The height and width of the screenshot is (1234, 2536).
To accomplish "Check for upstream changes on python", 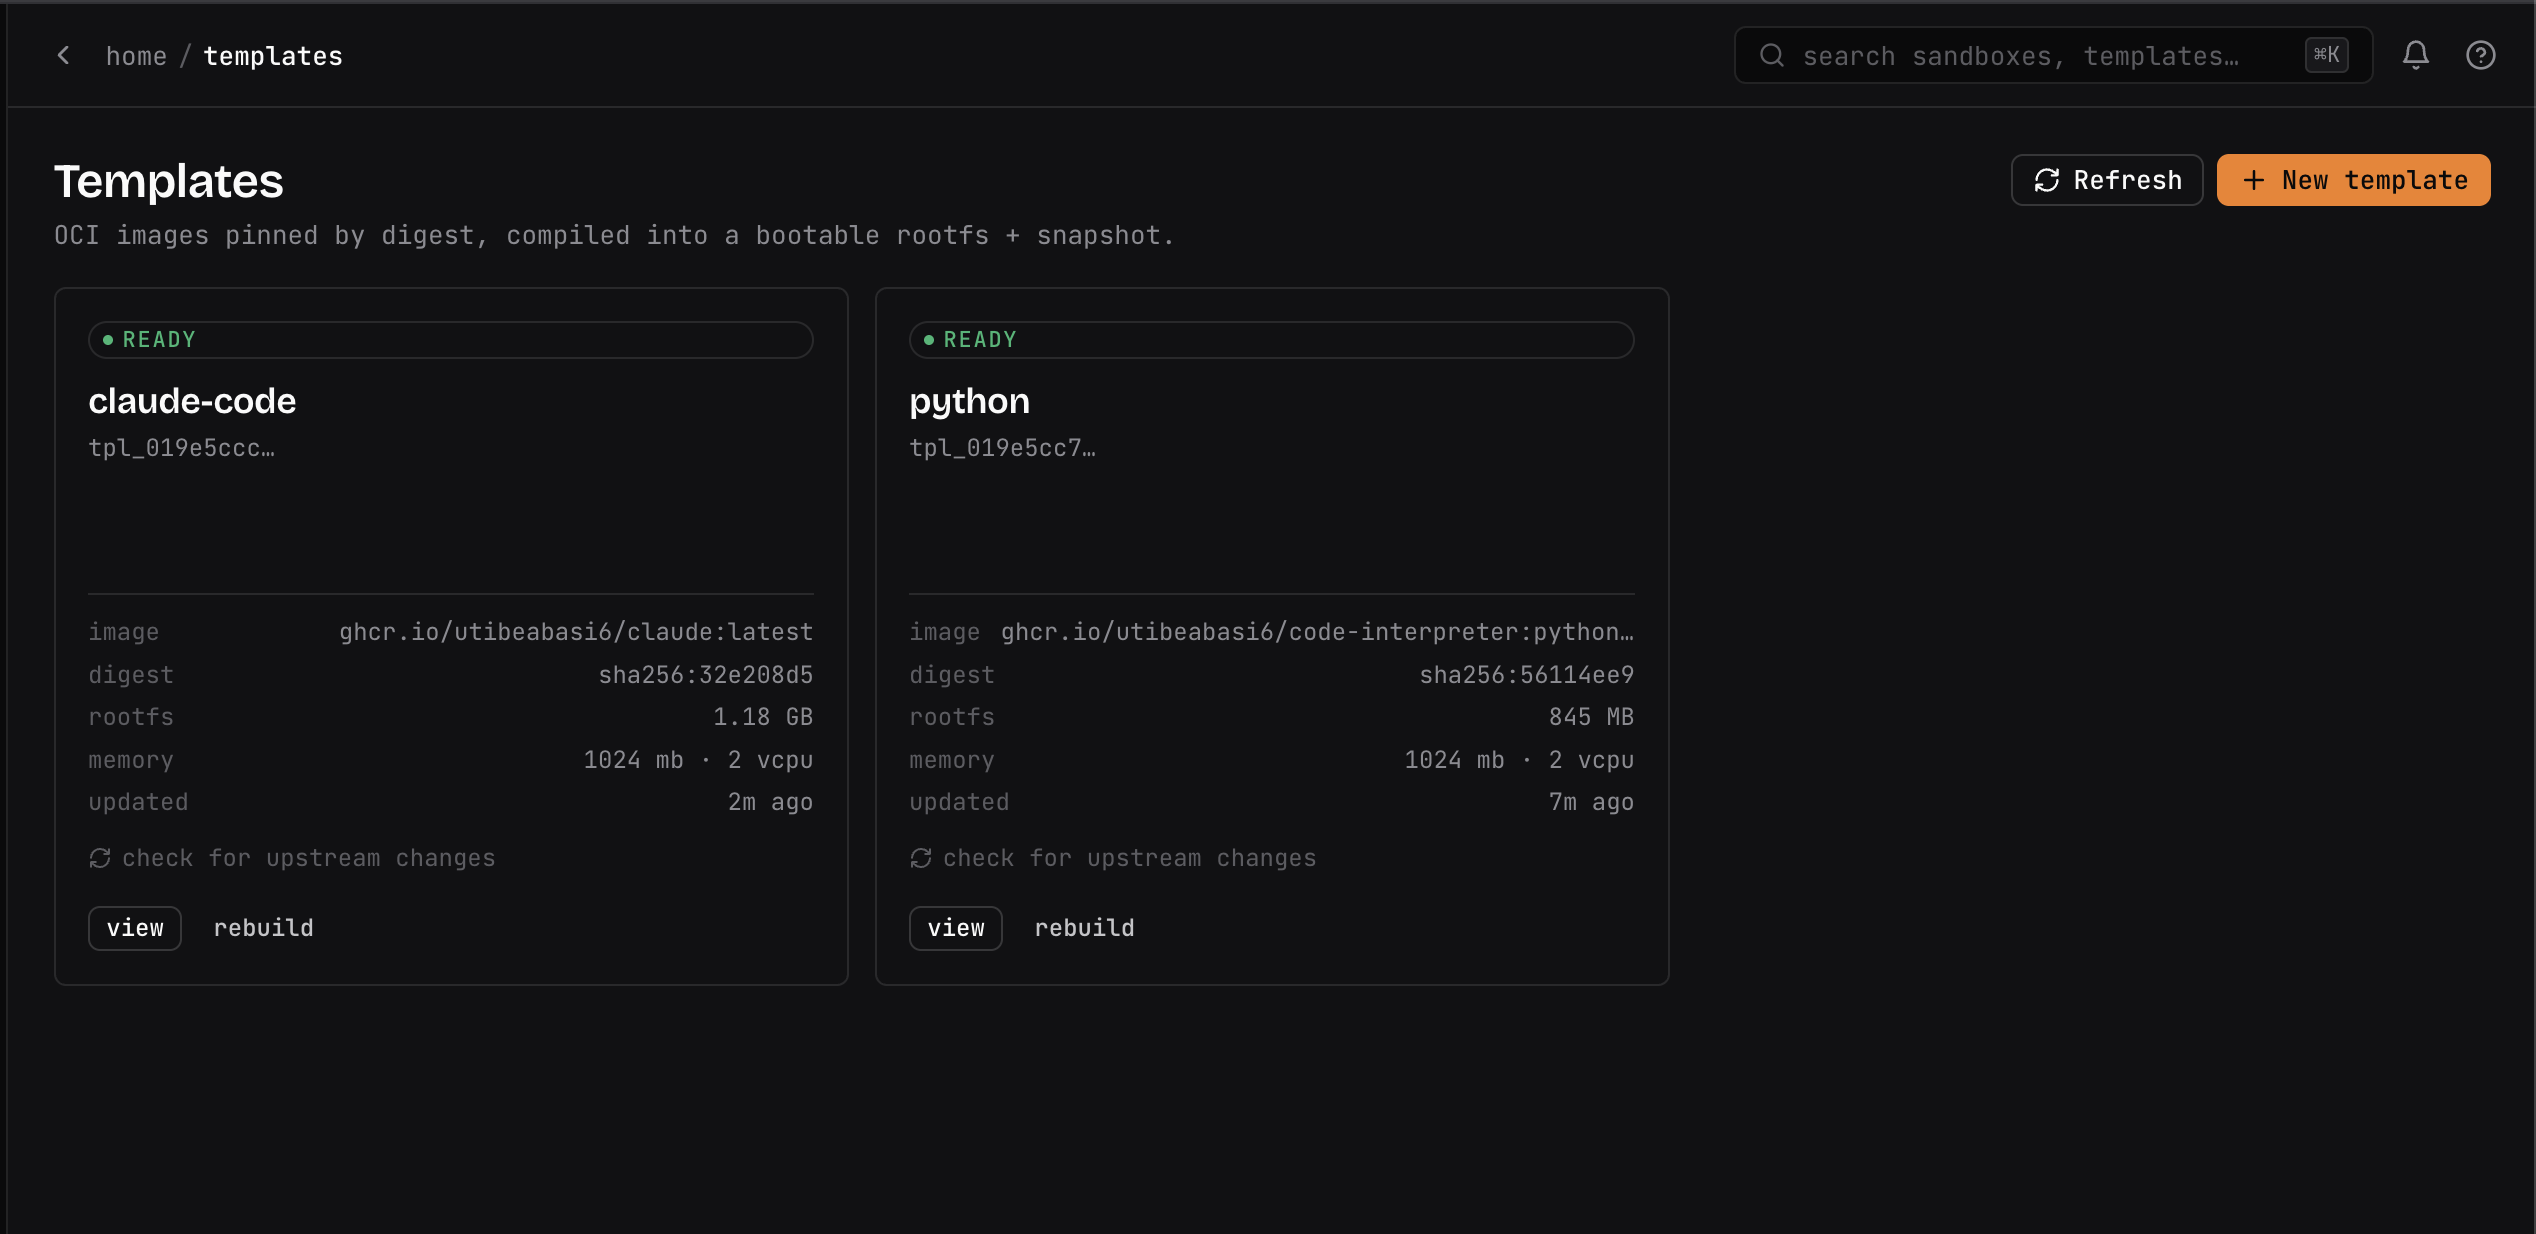I will pos(1113,858).
